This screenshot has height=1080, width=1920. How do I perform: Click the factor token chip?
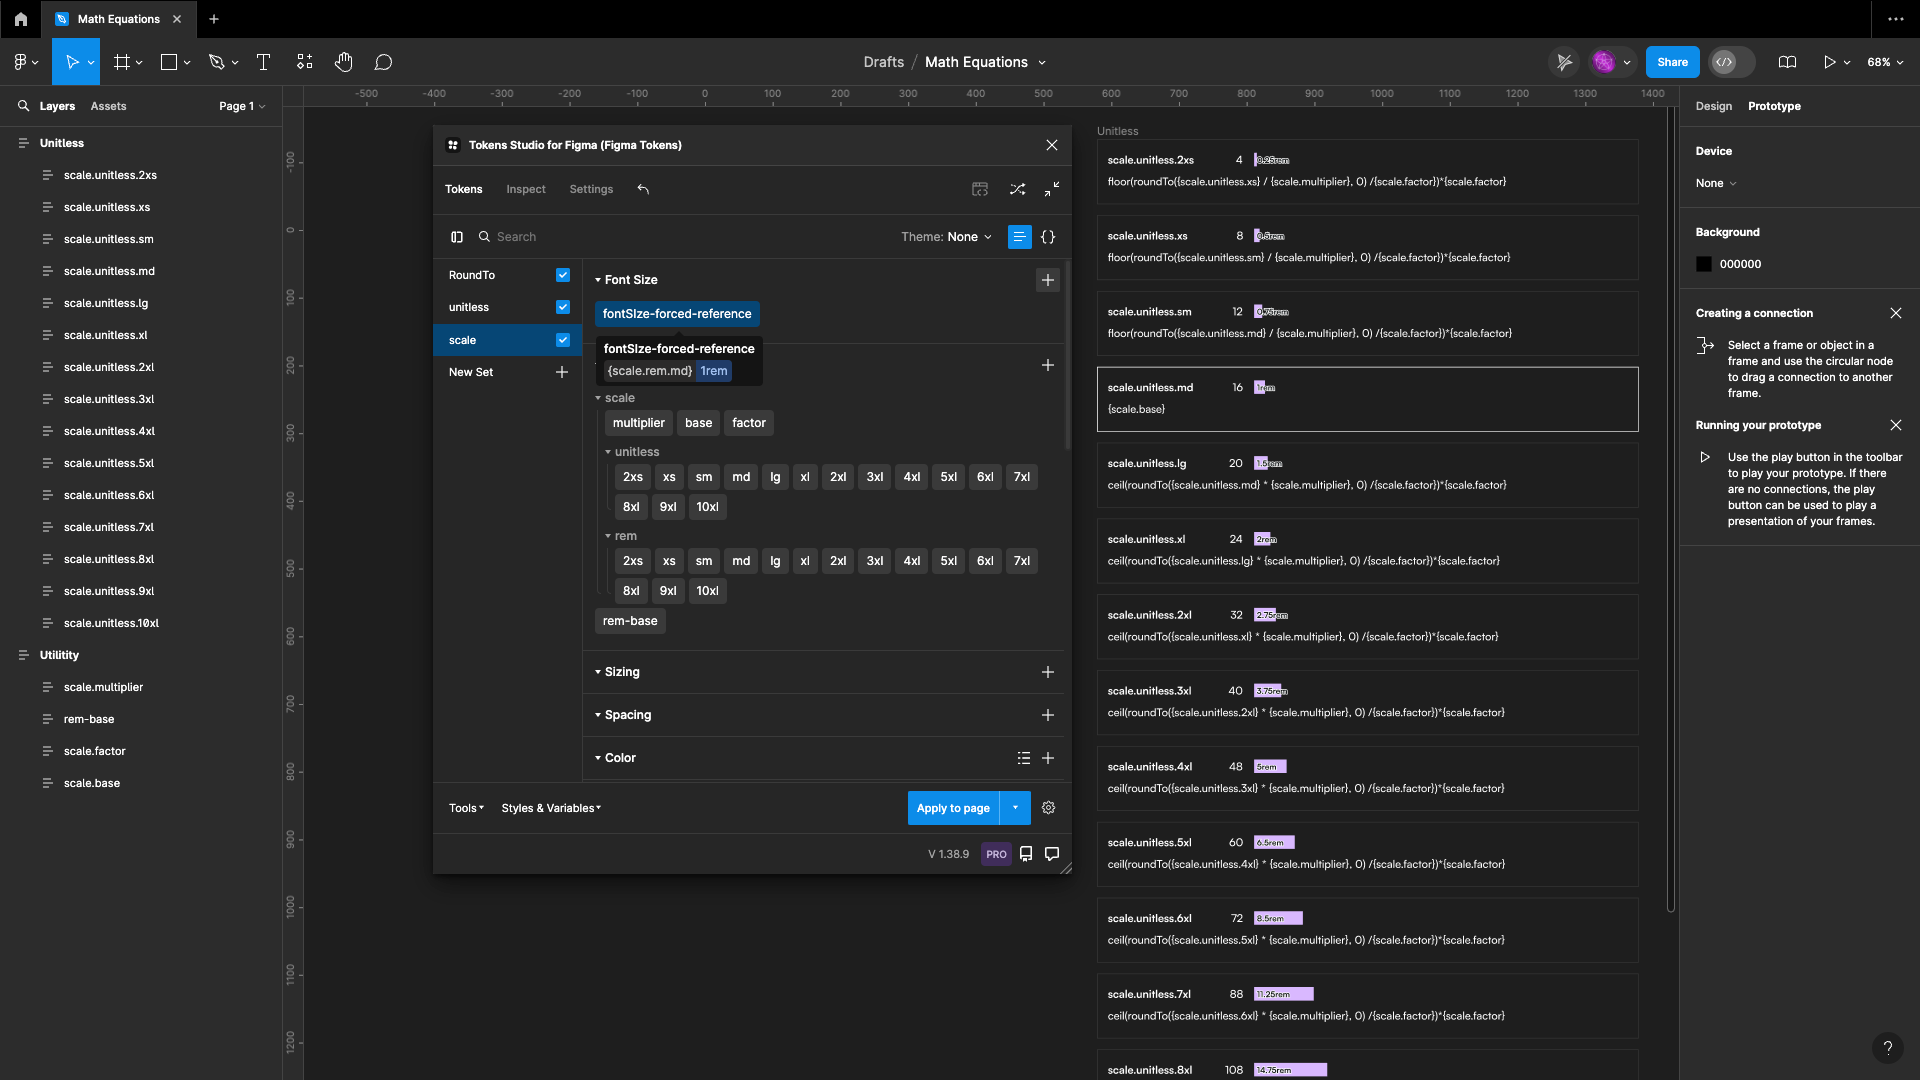click(x=749, y=423)
